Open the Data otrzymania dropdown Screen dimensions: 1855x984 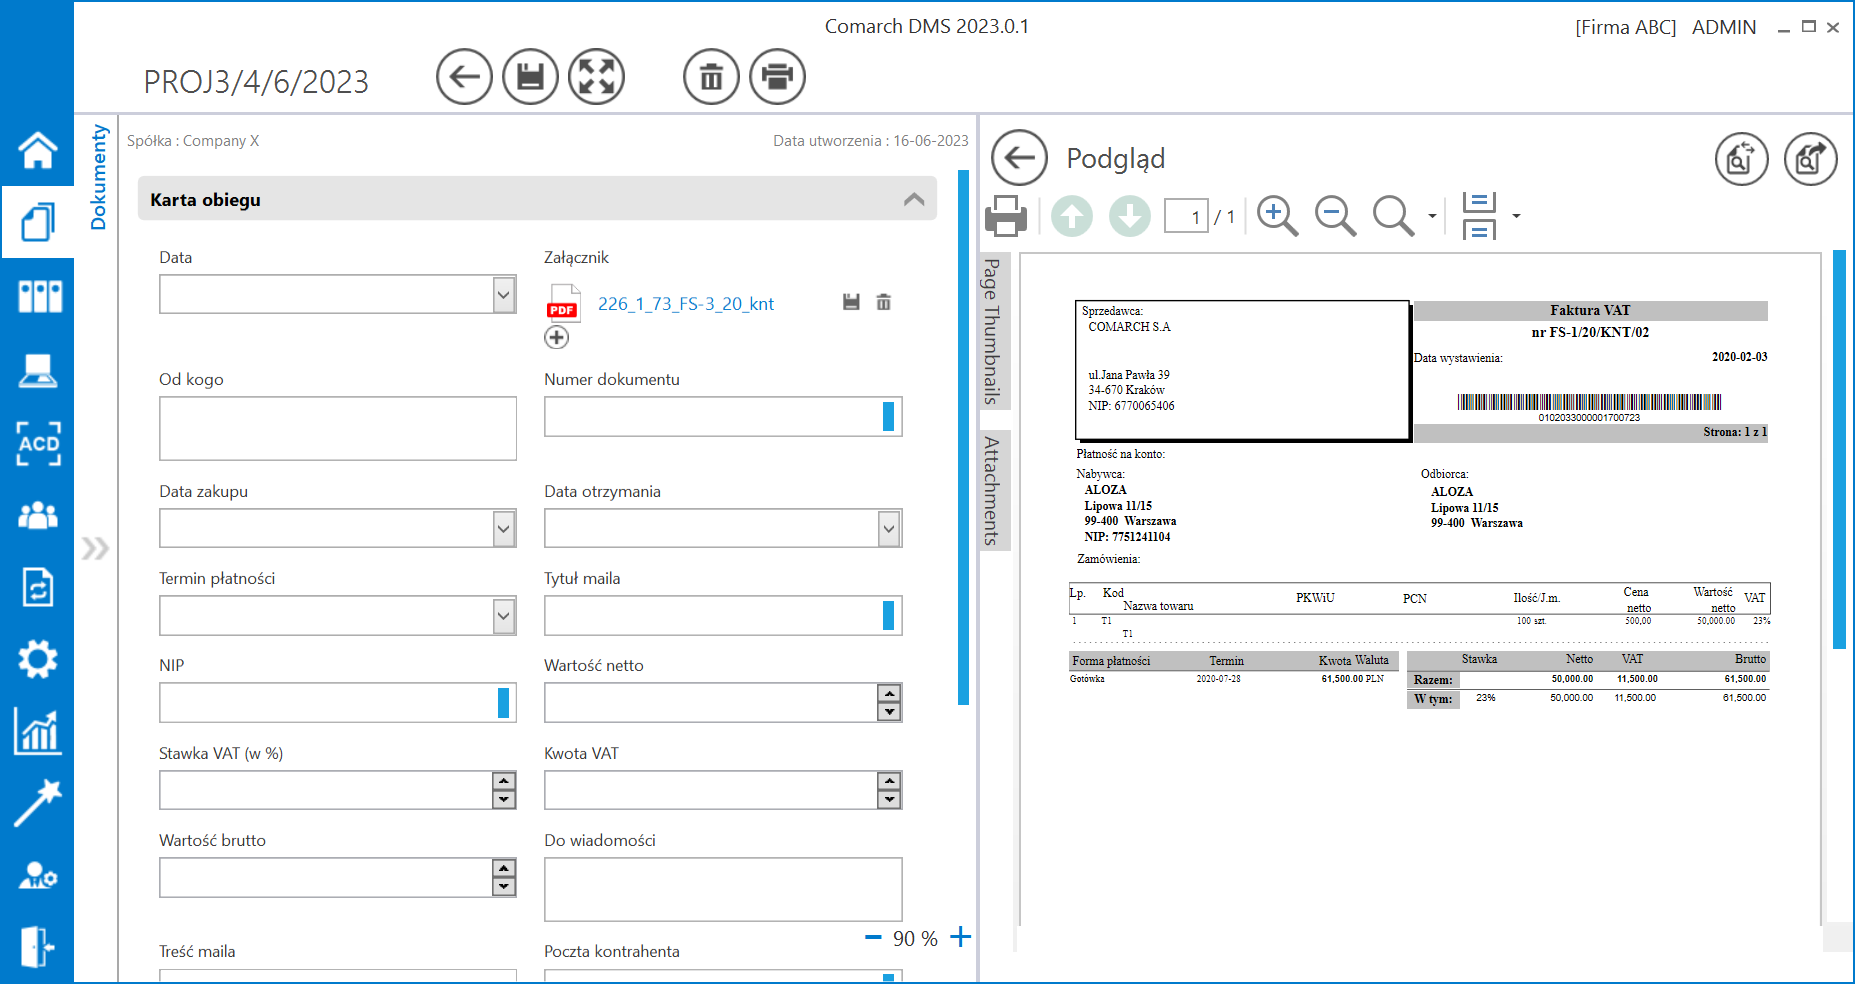point(889,529)
